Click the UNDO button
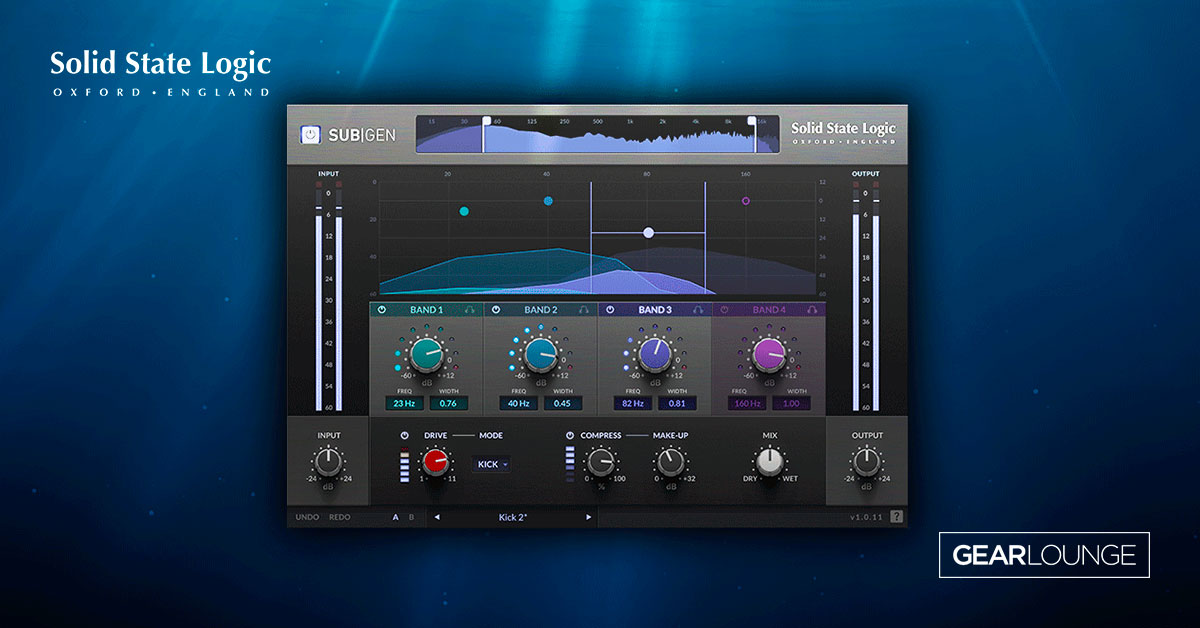The height and width of the screenshot is (628, 1200). click(310, 517)
